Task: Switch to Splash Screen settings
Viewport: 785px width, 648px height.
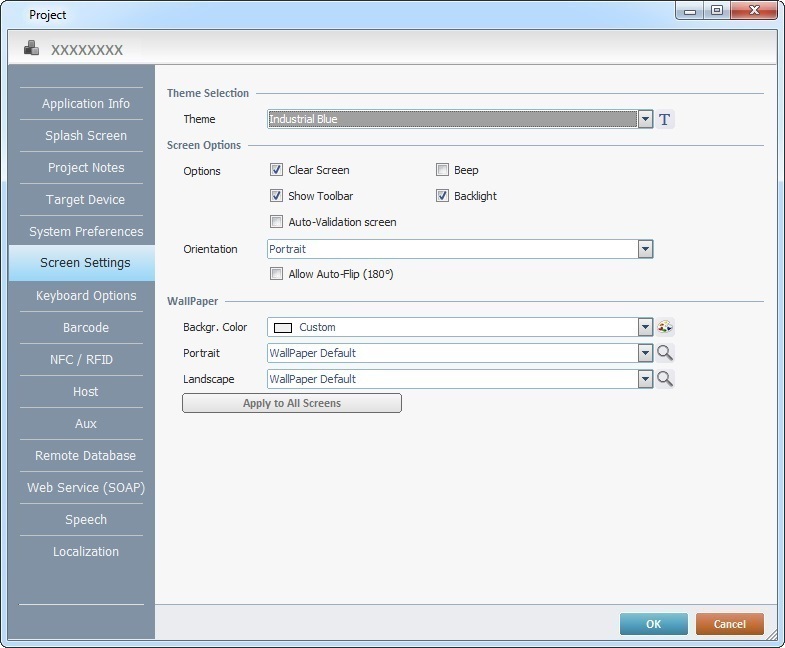Action: [86, 136]
